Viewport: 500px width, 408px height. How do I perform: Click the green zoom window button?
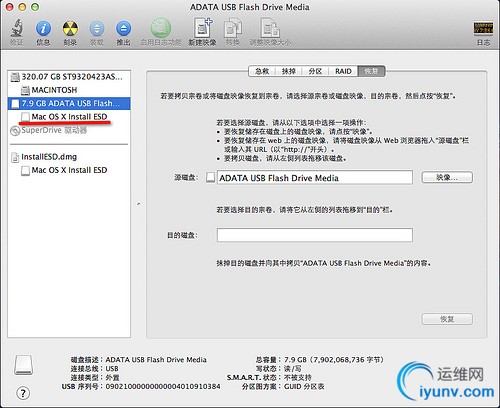pyautogui.click(x=35, y=7)
